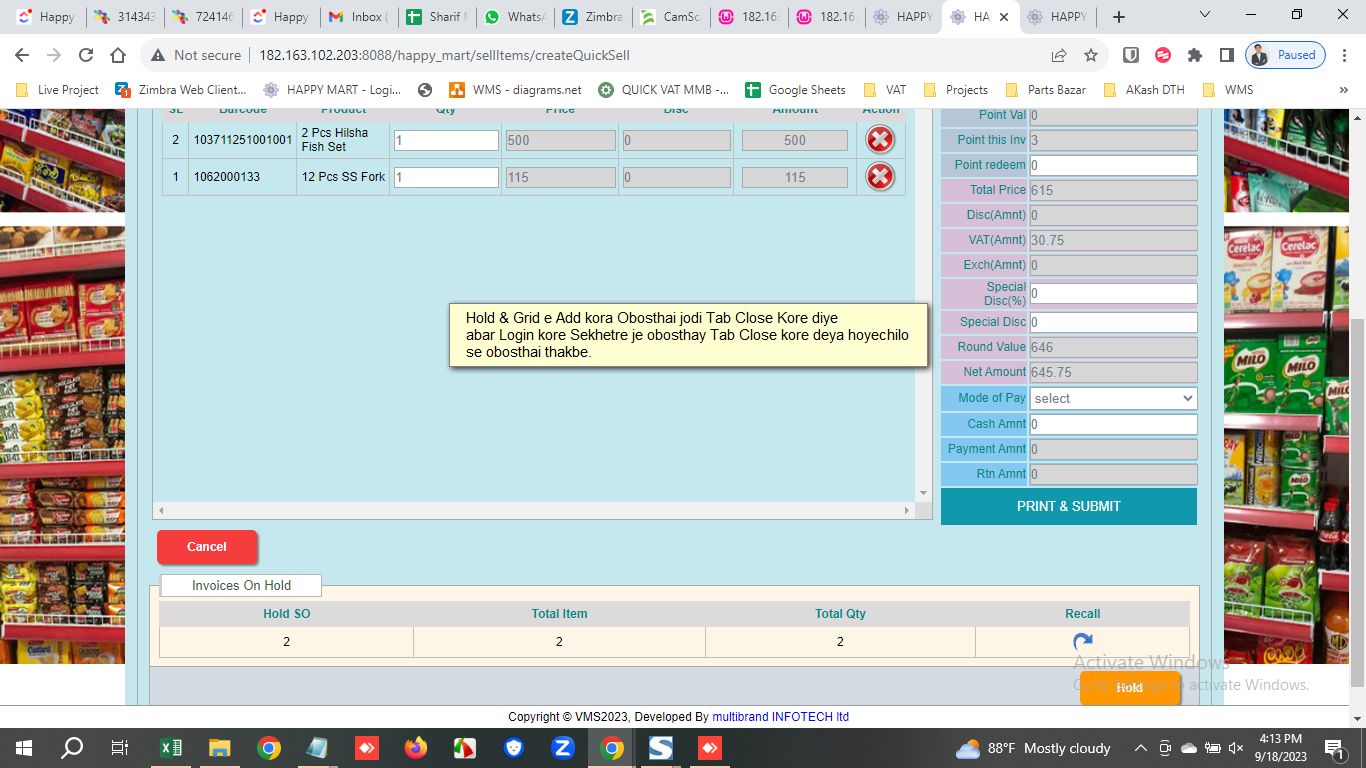Show the tab search dropdown in Chrome

pyautogui.click(x=1204, y=16)
